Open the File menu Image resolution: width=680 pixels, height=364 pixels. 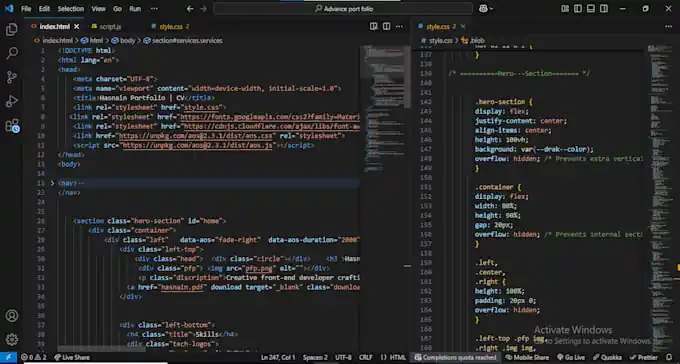pyautogui.click(x=26, y=9)
